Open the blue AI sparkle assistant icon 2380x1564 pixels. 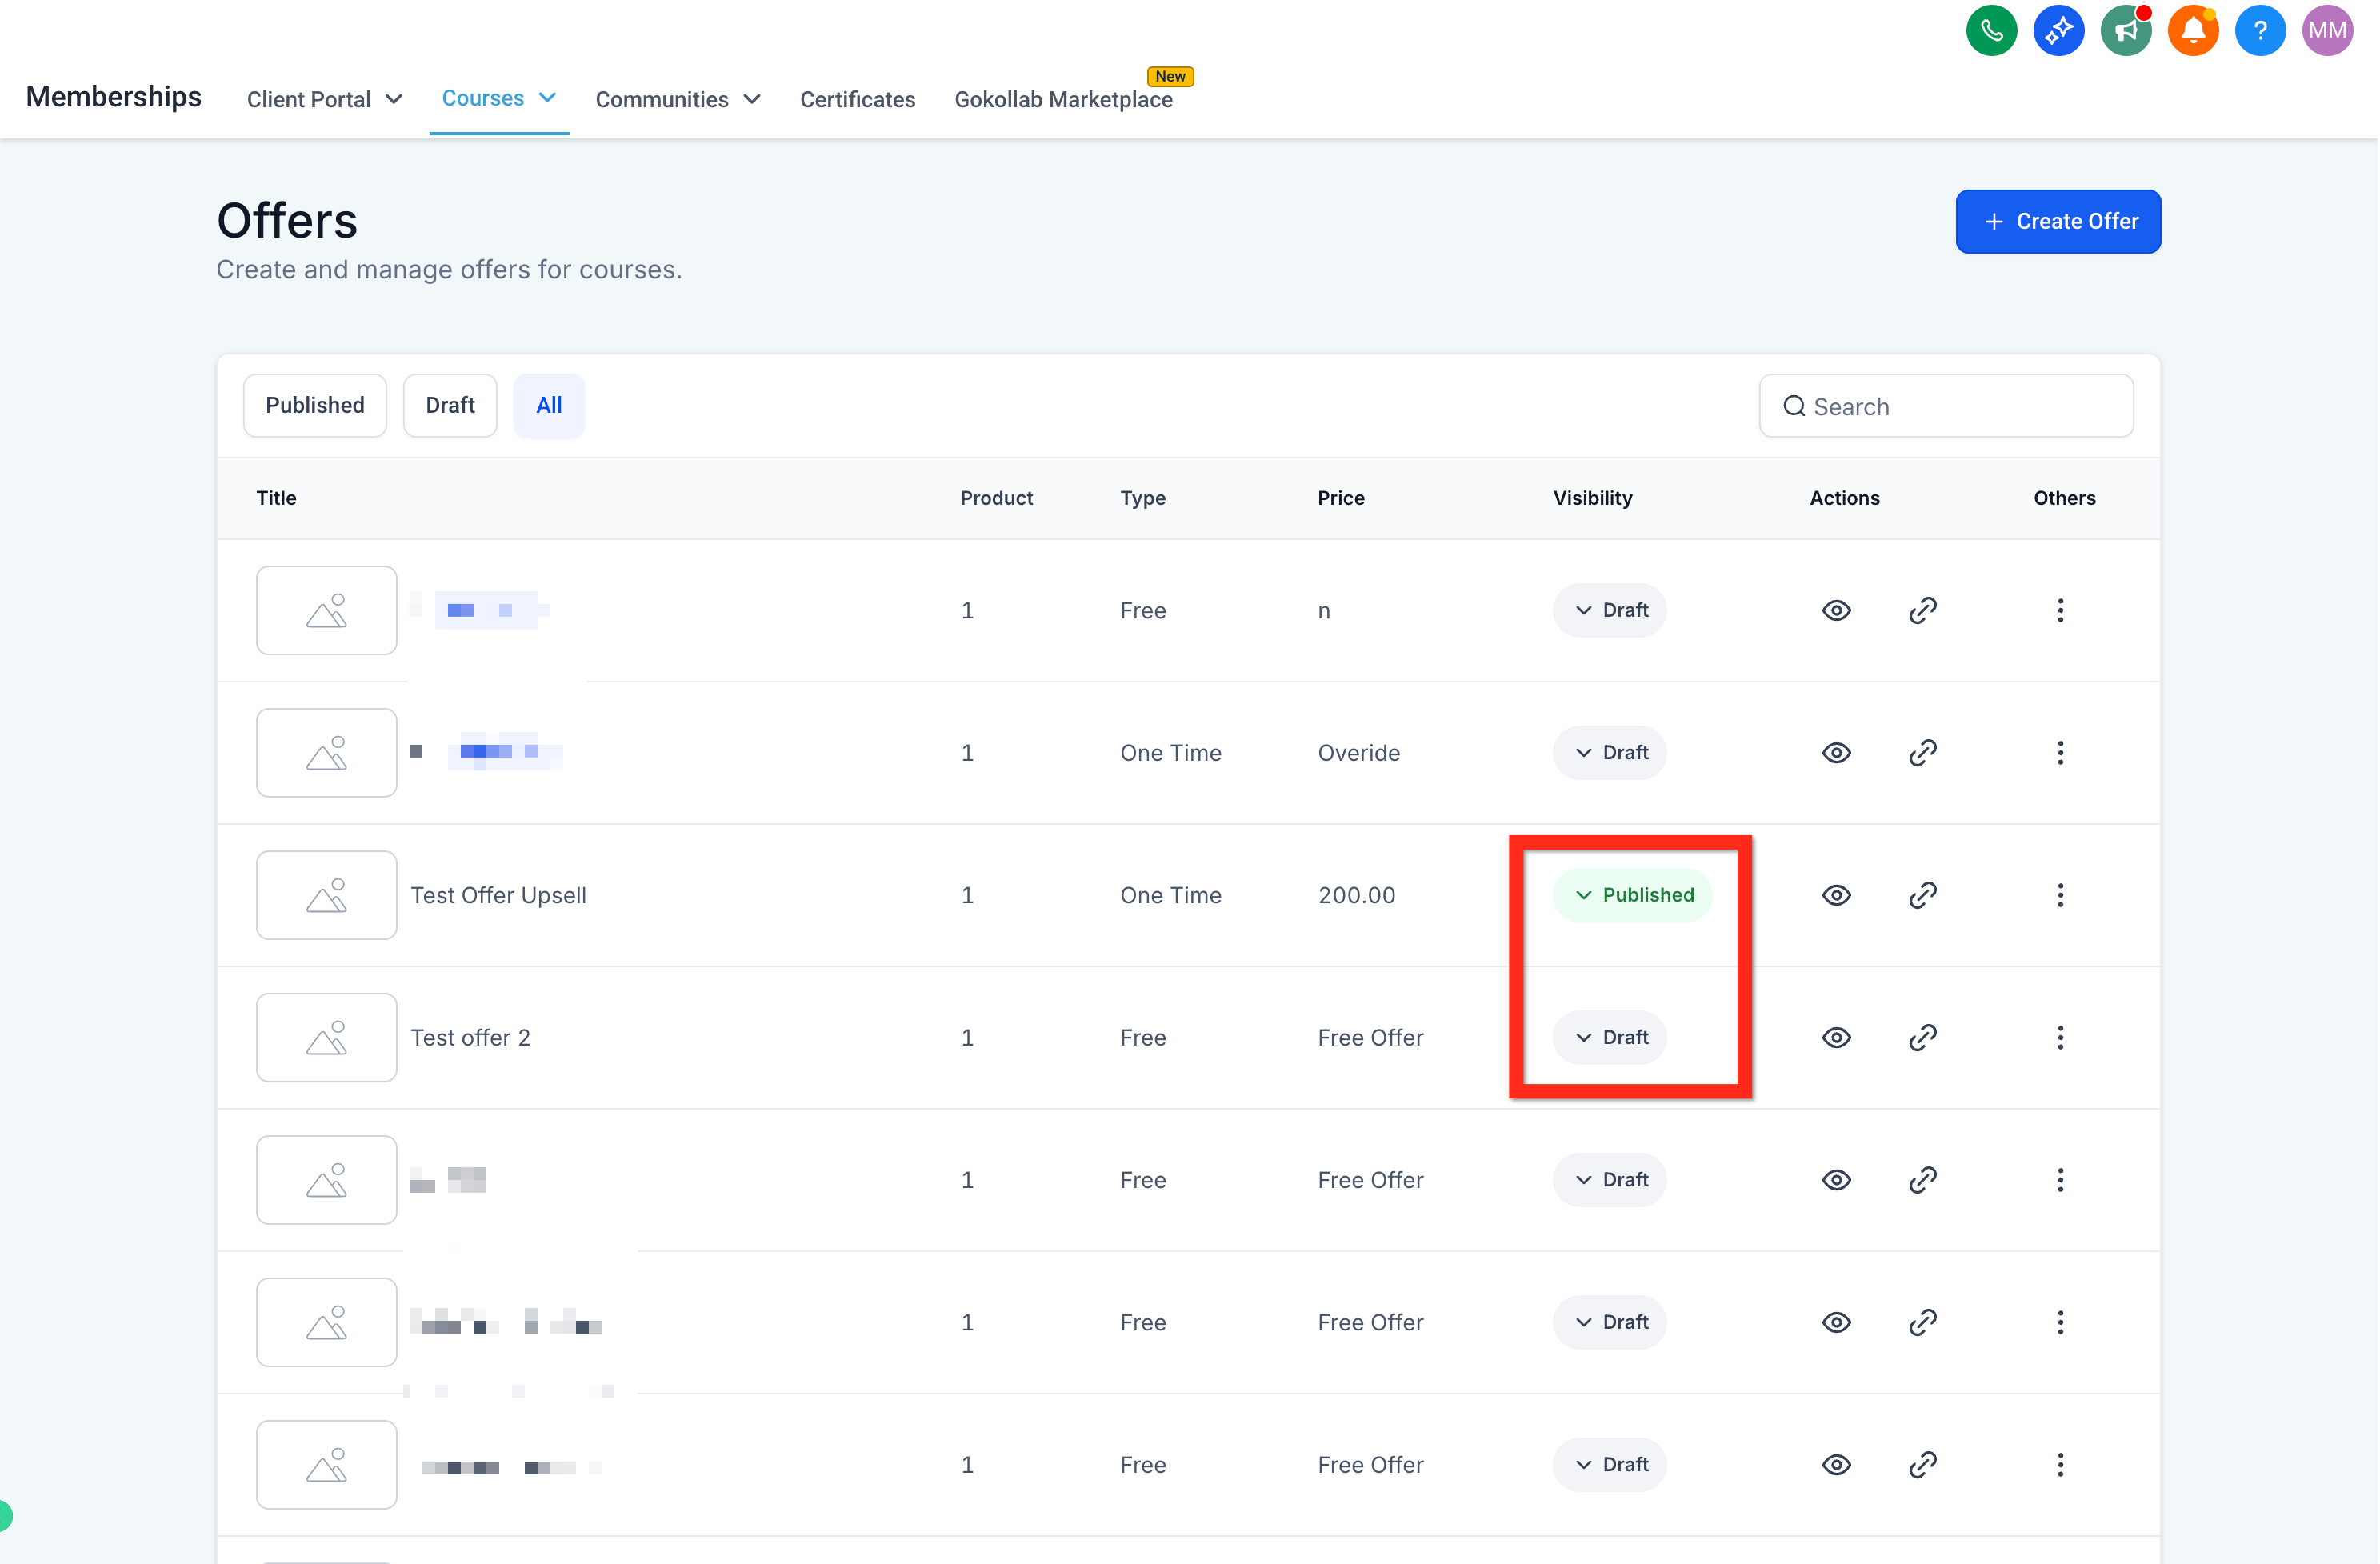click(x=2058, y=31)
